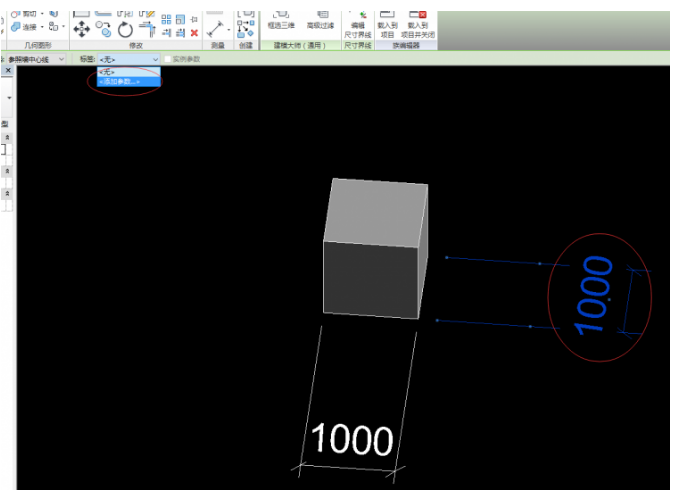
Task: Select the Move tool with four arrows
Action: [82, 29]
